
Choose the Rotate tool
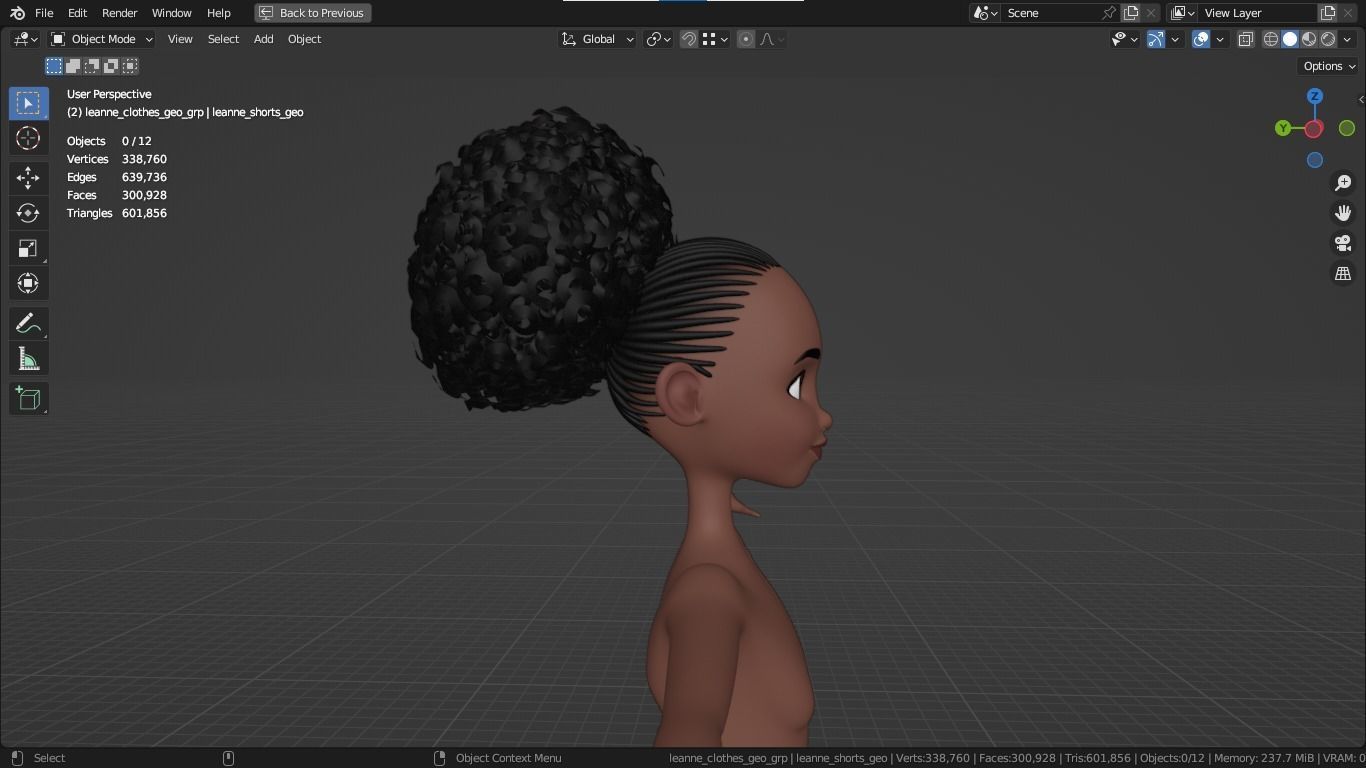pos(28,213)
